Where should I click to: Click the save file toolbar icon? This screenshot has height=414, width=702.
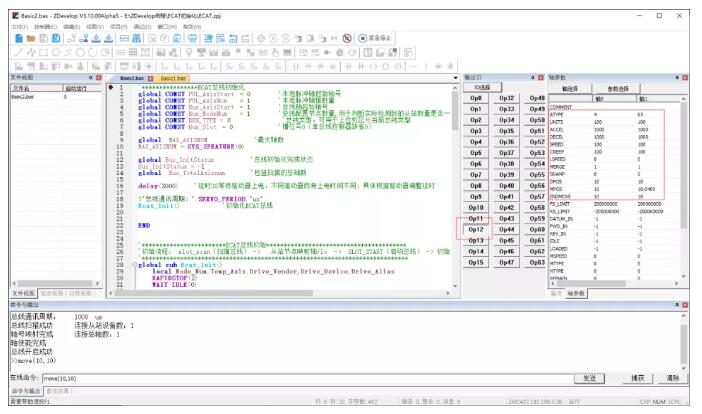[43, 38]
